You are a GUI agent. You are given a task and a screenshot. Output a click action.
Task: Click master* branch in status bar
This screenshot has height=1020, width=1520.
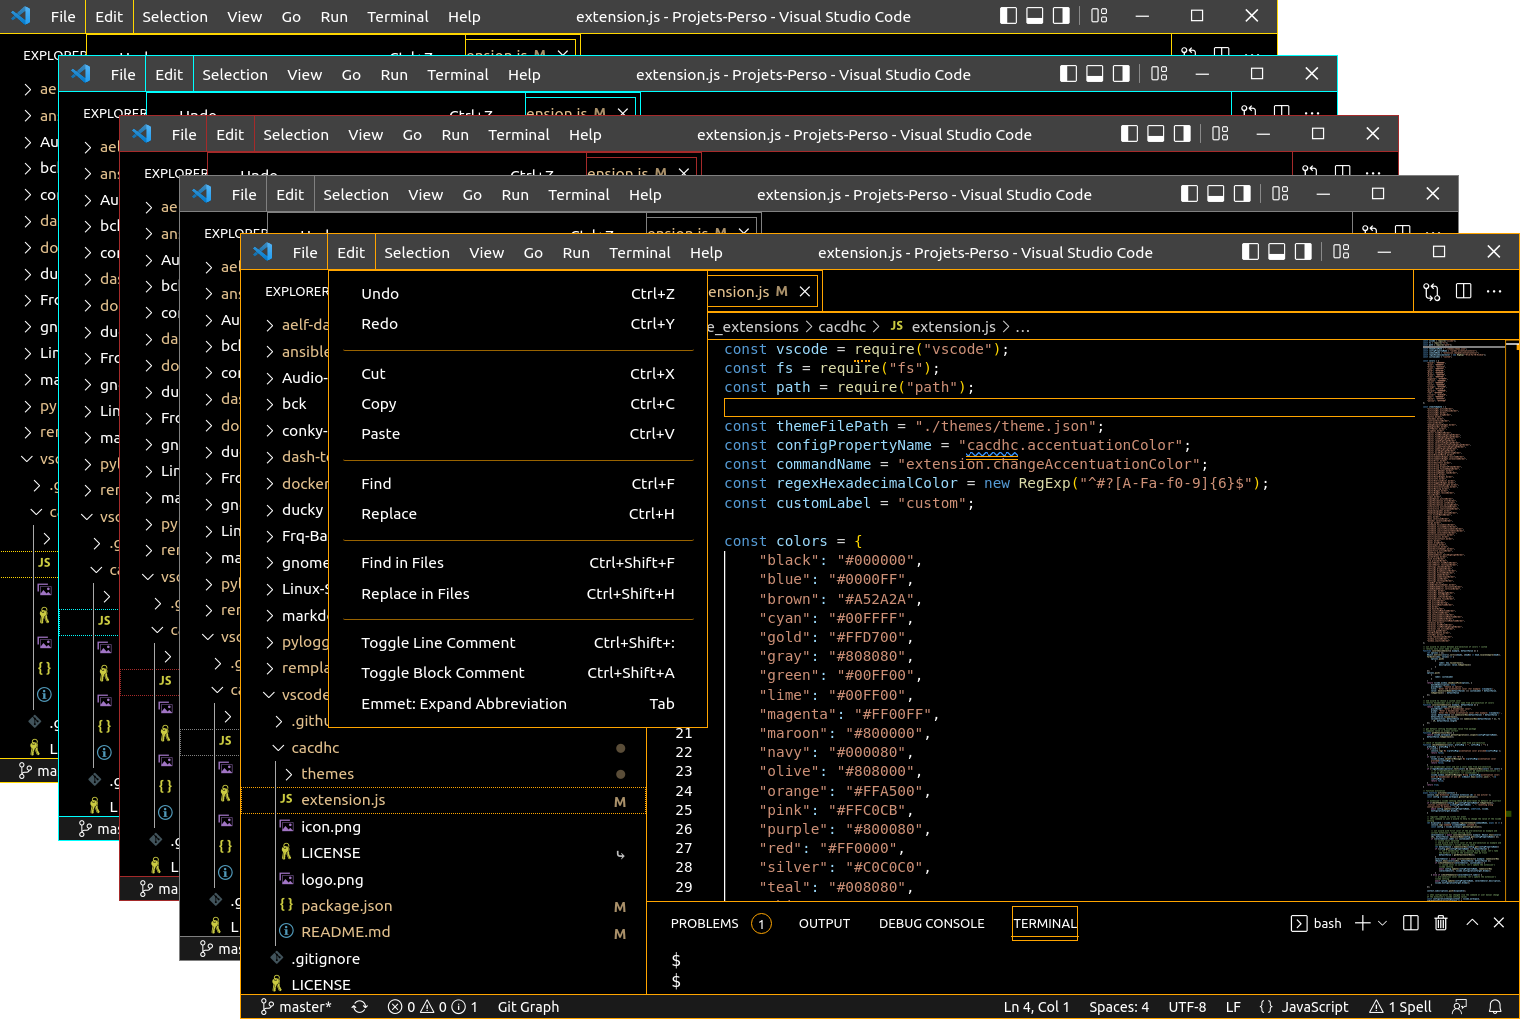[x=296, y=1007]
